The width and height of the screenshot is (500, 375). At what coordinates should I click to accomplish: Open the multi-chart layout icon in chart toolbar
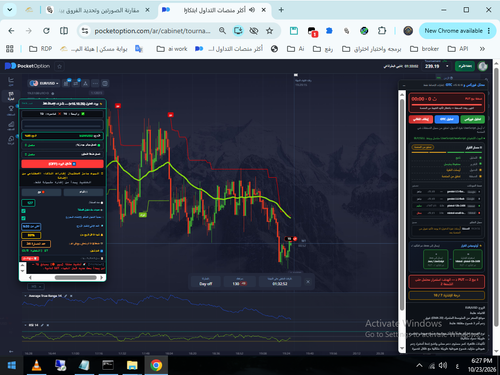[105, 83]
